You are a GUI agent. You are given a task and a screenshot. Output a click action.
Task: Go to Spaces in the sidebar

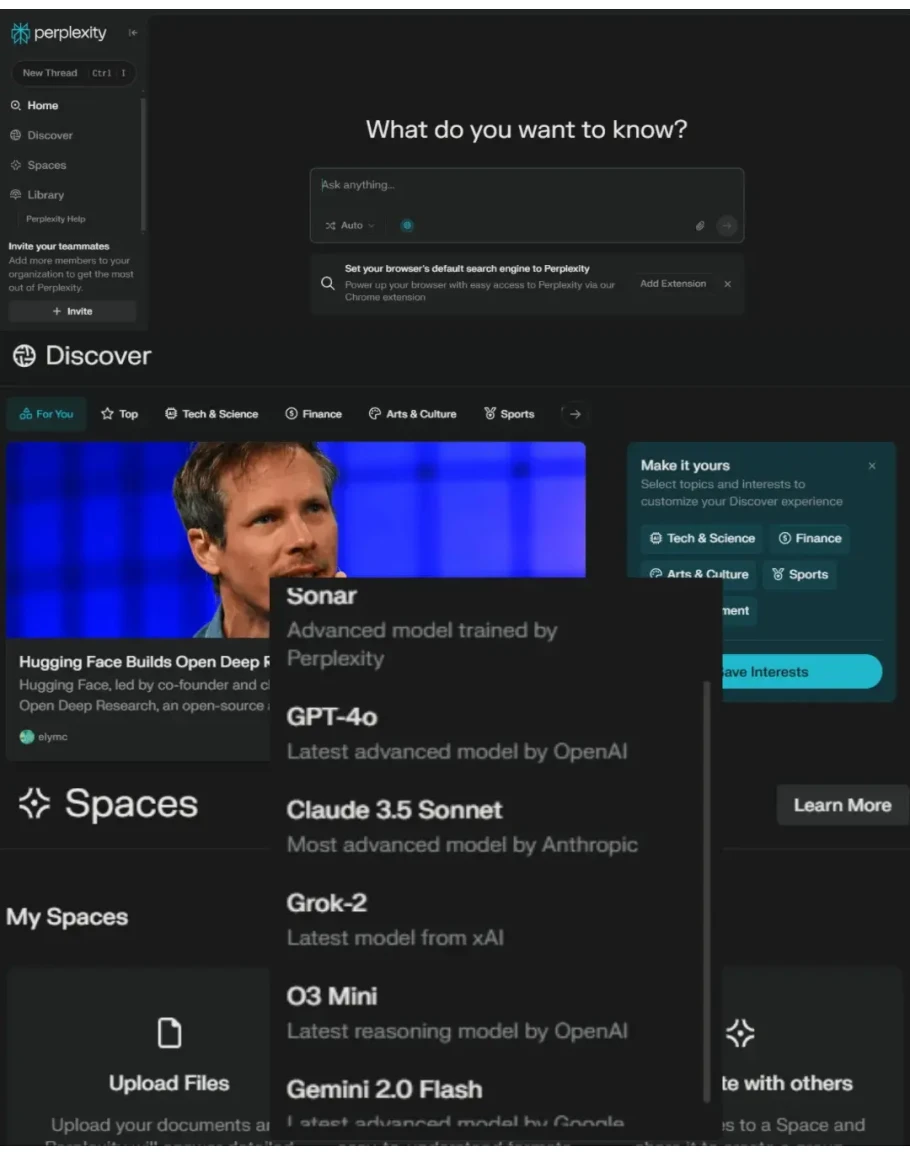coord(46,165)
